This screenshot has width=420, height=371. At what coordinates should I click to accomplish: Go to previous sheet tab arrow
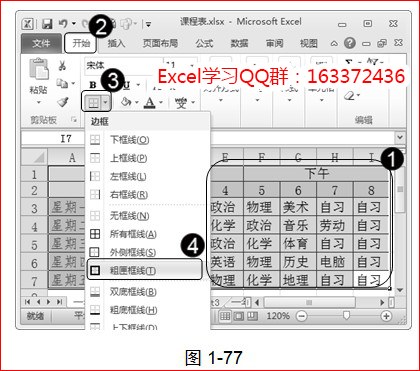(x=38, y=302)
